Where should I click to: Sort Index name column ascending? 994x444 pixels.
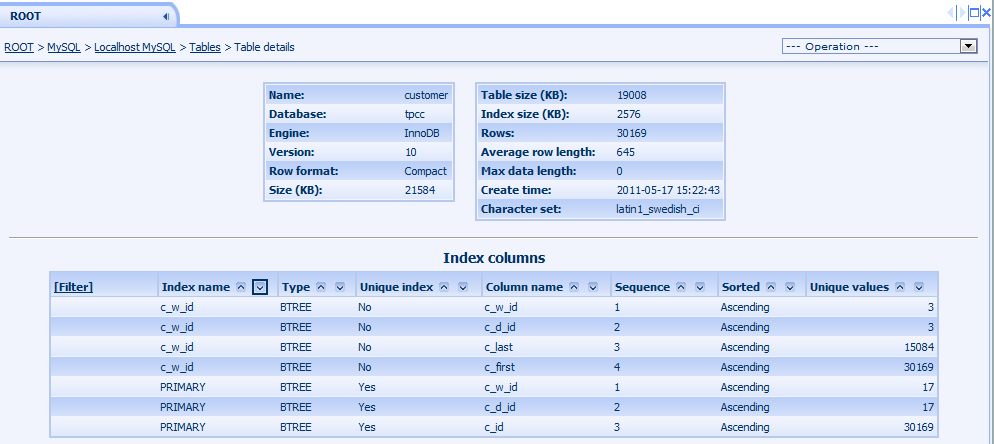click(240, 287)
